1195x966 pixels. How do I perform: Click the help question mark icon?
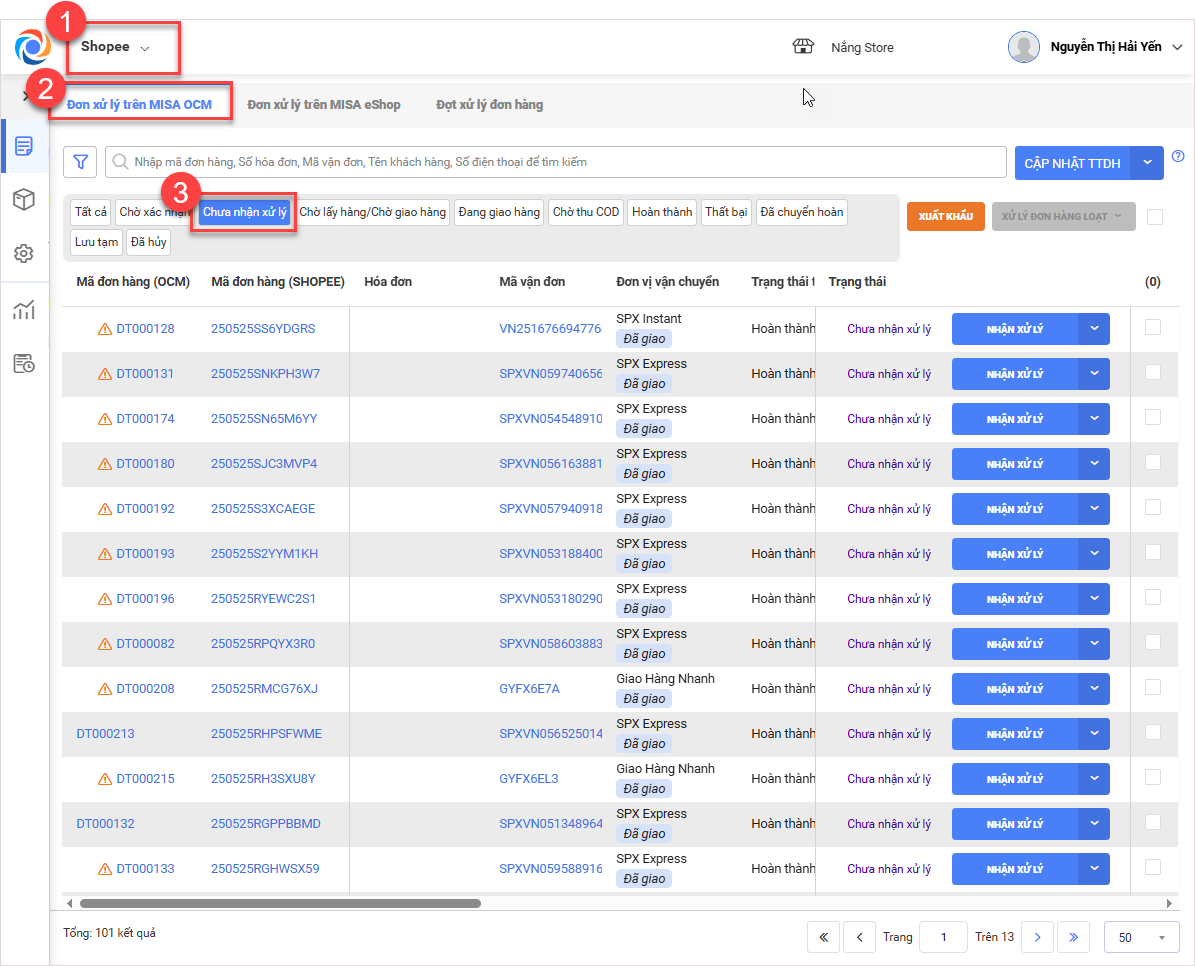pyautogui.click(x=1178, y=156)
